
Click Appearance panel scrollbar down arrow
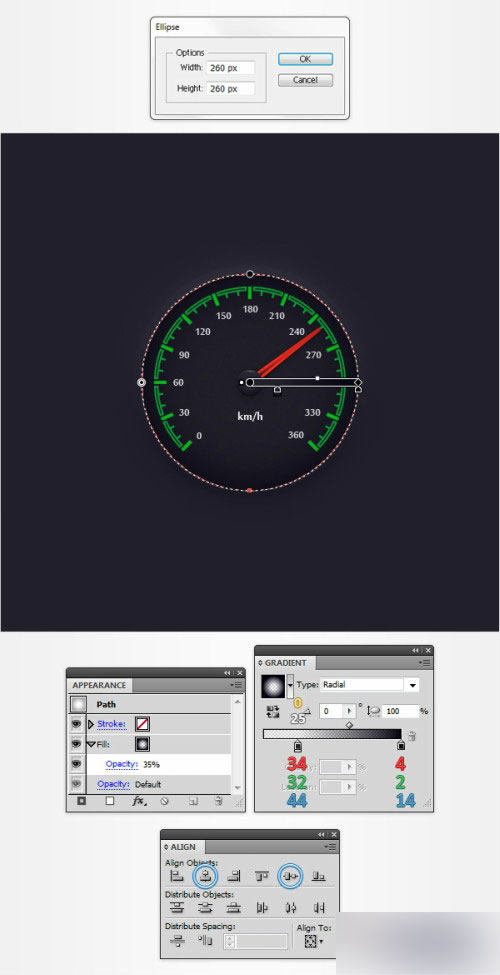pyautogui.click(x=236, y=788)
